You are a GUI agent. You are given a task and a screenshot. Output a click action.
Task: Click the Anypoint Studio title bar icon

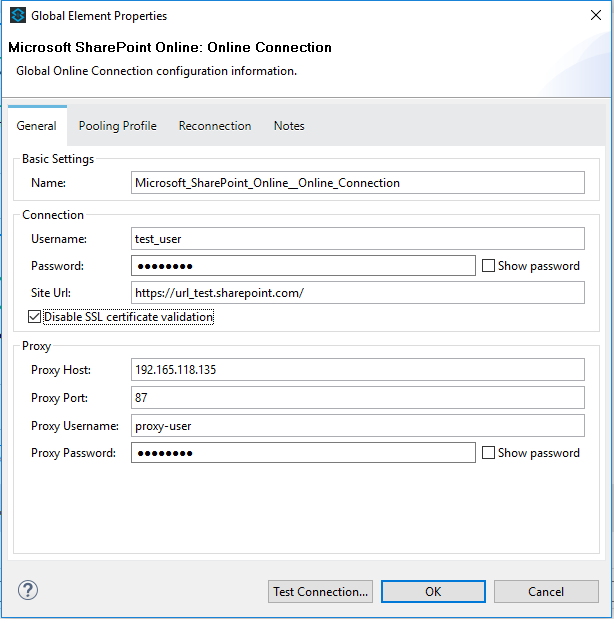click(x=17, y=16)
